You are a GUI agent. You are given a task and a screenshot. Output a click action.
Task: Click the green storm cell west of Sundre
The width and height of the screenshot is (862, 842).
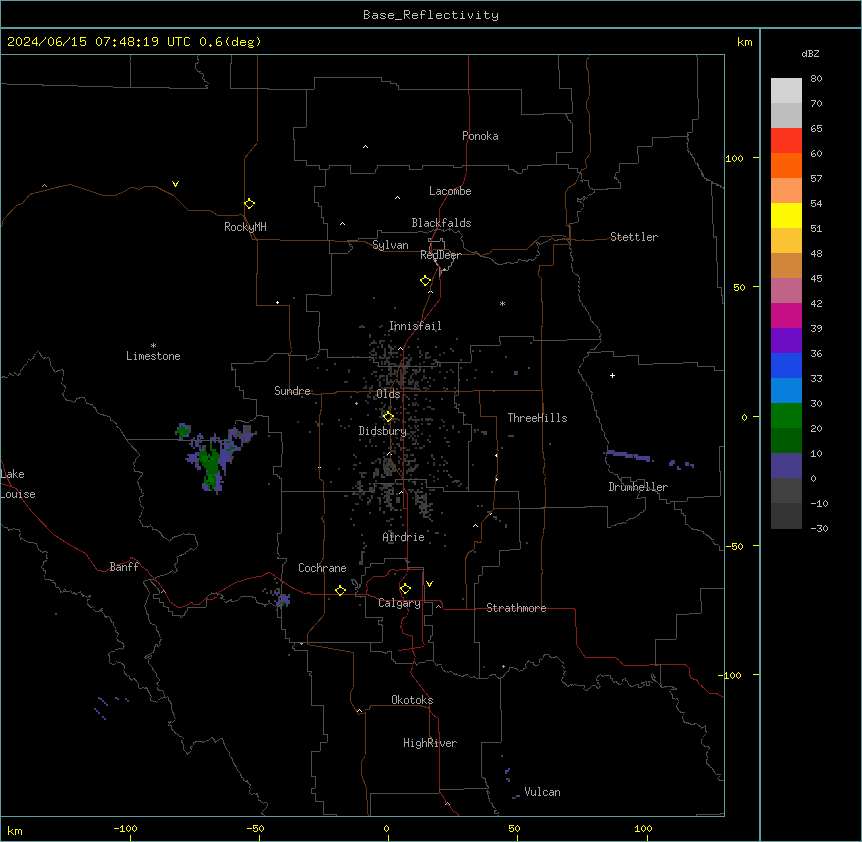point(211,461)
